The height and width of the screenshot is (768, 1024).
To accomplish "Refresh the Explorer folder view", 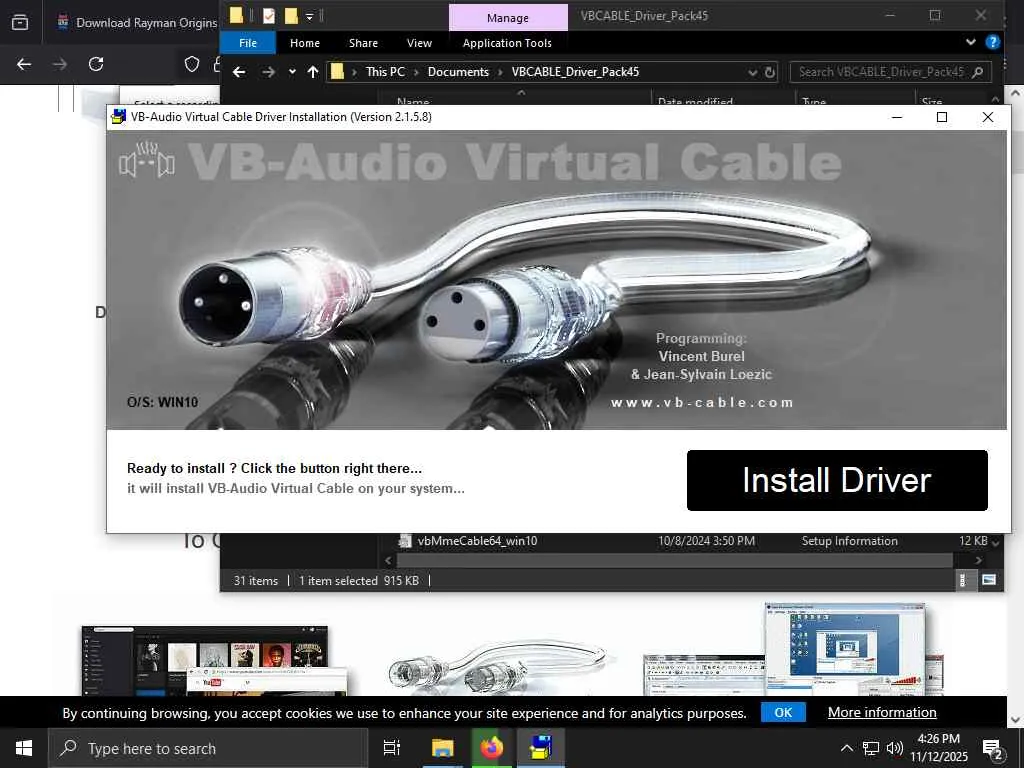I will coord(770,72).
